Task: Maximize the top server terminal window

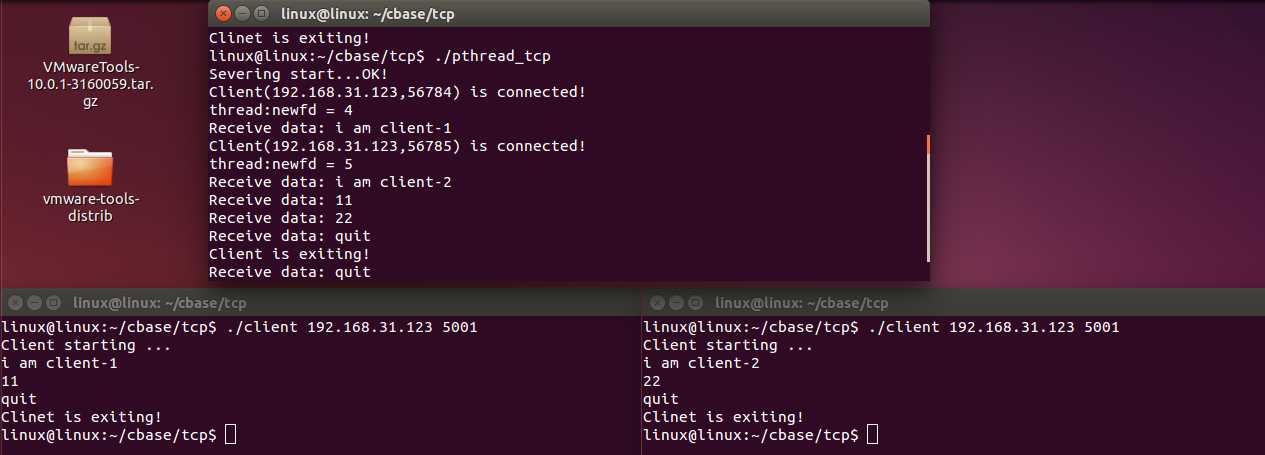Action: click(262, 14)
